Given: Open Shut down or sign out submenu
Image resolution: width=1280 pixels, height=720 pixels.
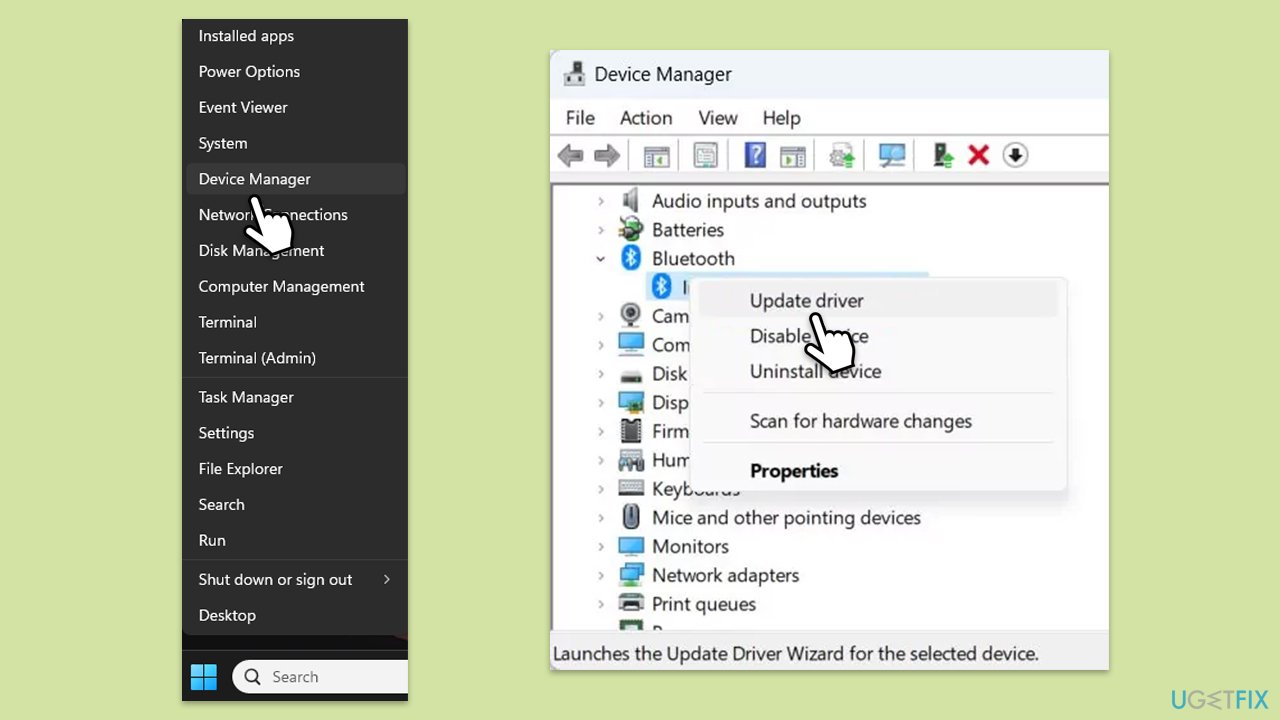Looking at the screenshot, I should [x=295, y=580].
